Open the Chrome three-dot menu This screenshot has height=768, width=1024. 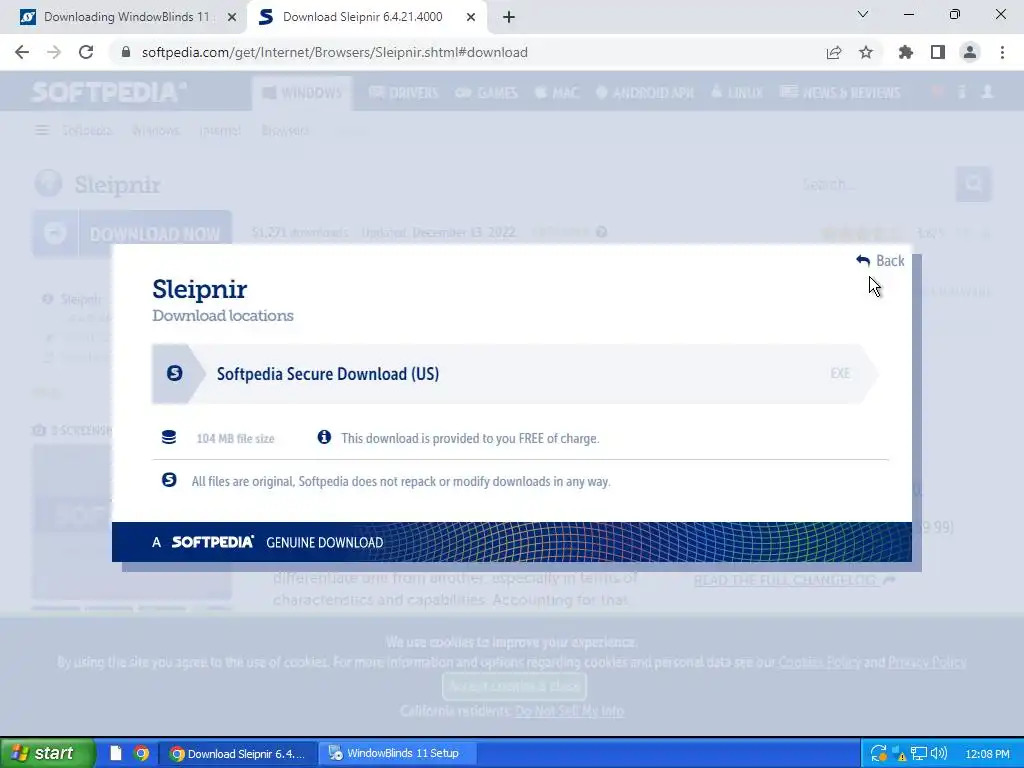coord(1002,52)
